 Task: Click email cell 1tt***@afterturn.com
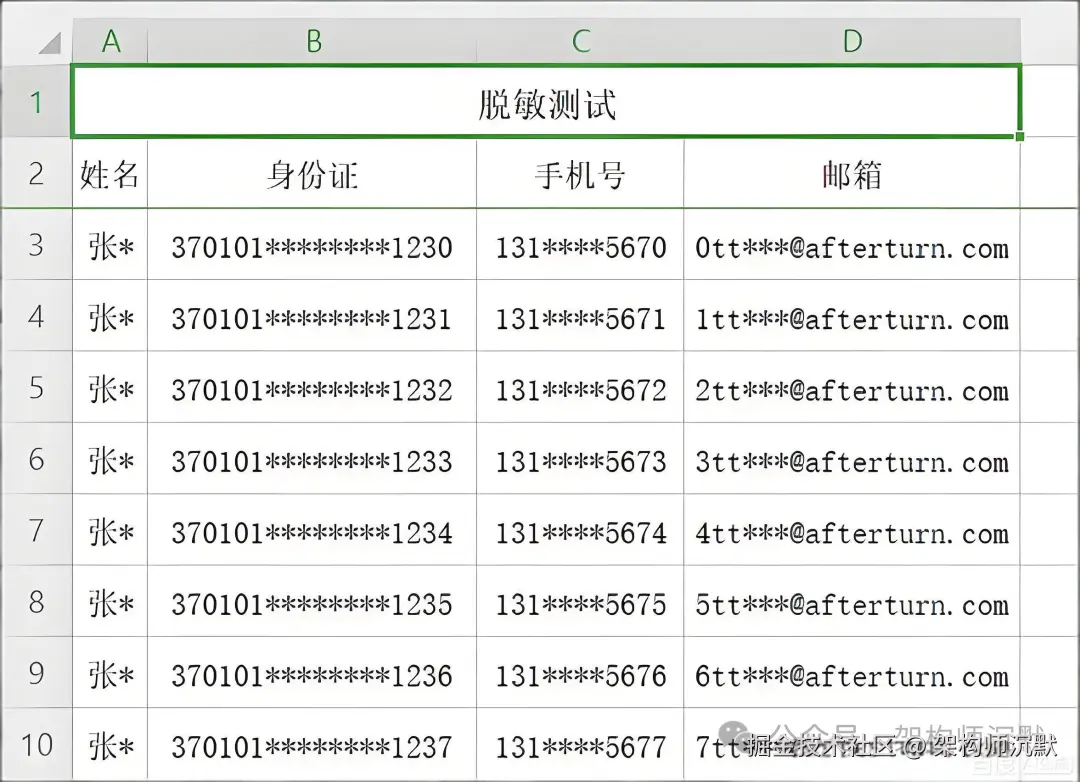pyautogui.click(x=852, y=316)
